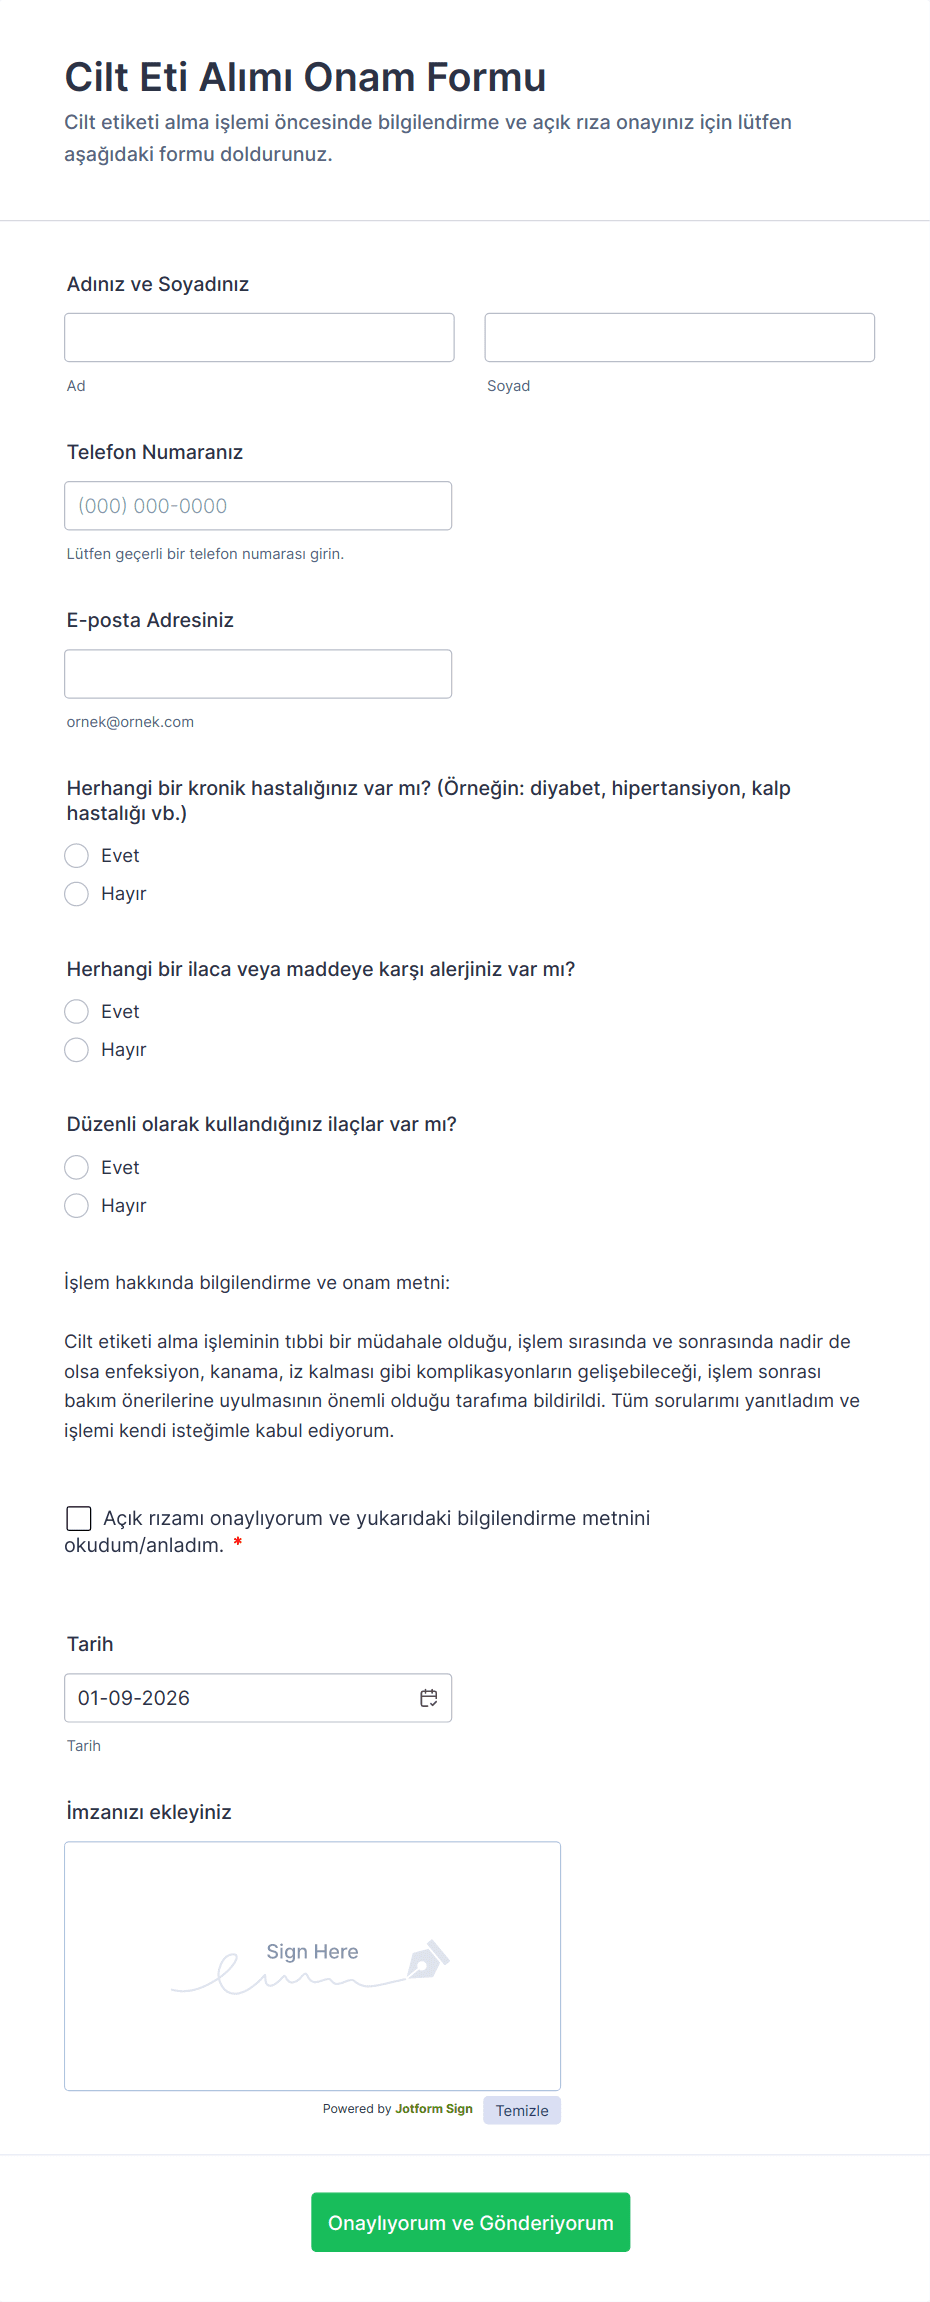Clear the signature using Temizle
The image size is (930, 2302).
coord(521,2109)
